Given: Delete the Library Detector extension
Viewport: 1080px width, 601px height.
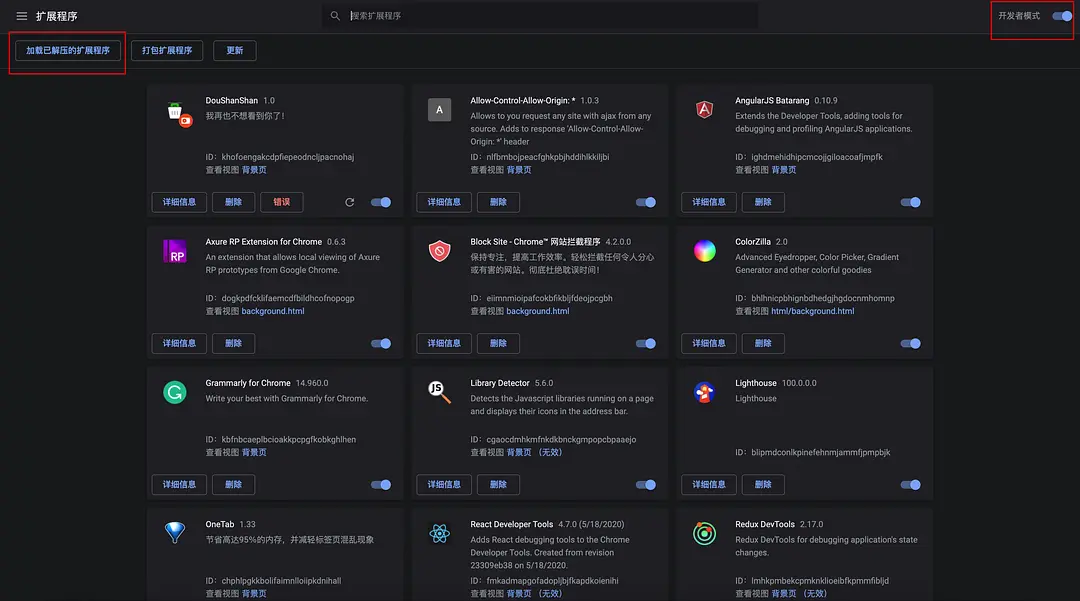Looking at the screenshot, I should pyautogui.click(x=498, y=485).
